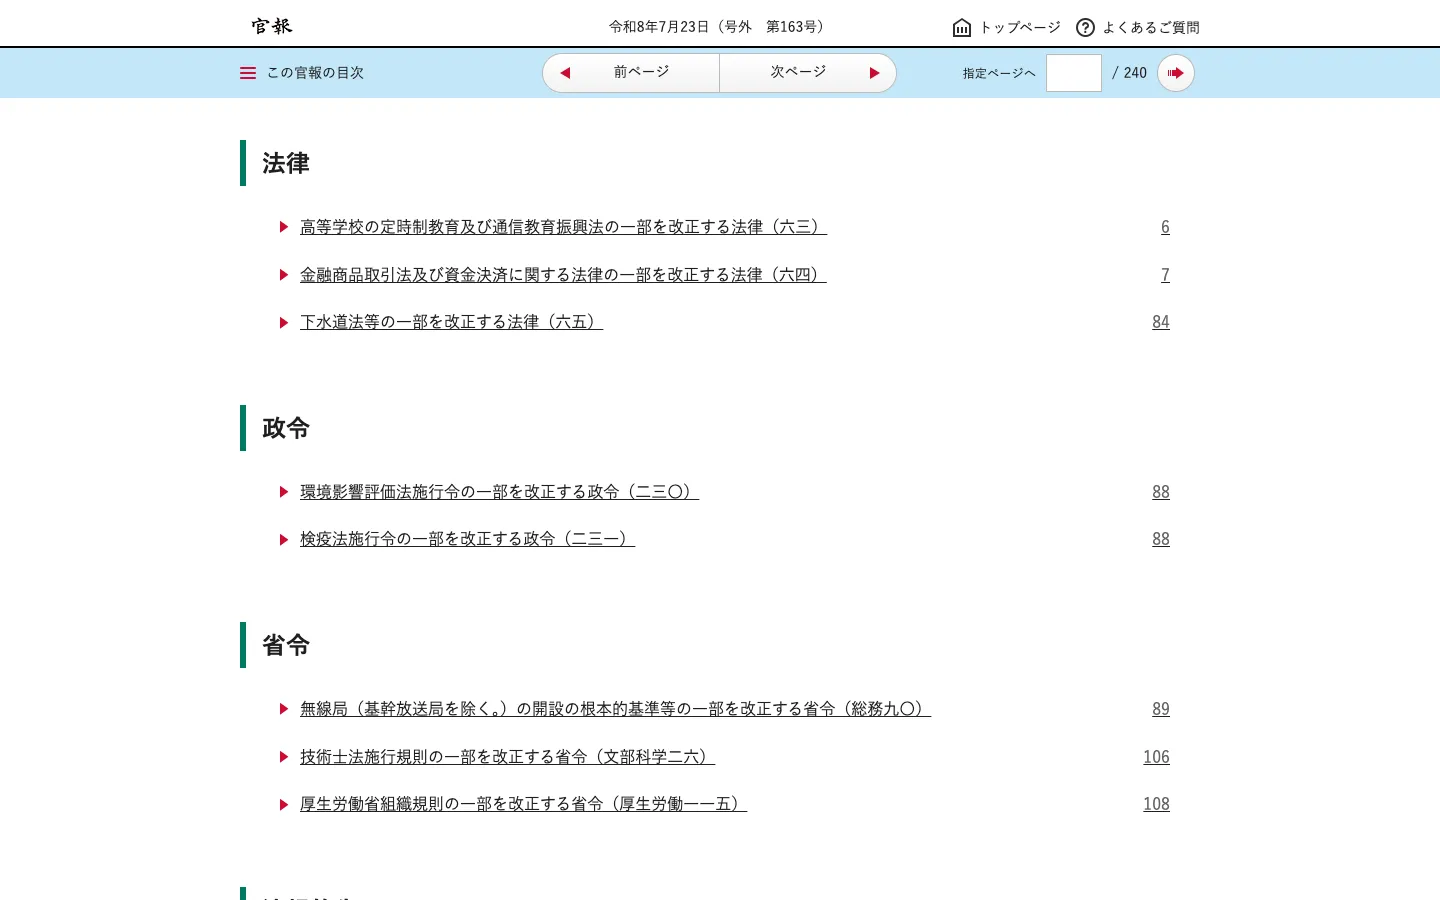Click the 法律 section heading
Viewport: 1440px width, 900px height.
click(x=286, y=163)
